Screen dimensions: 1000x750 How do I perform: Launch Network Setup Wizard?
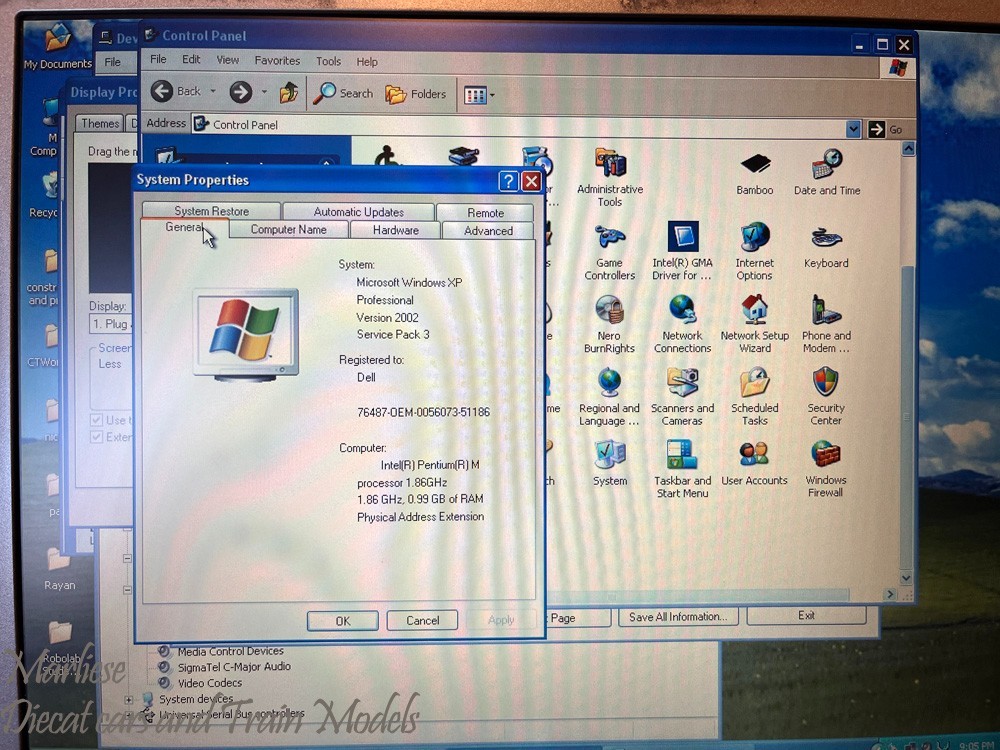coord(754,325)
